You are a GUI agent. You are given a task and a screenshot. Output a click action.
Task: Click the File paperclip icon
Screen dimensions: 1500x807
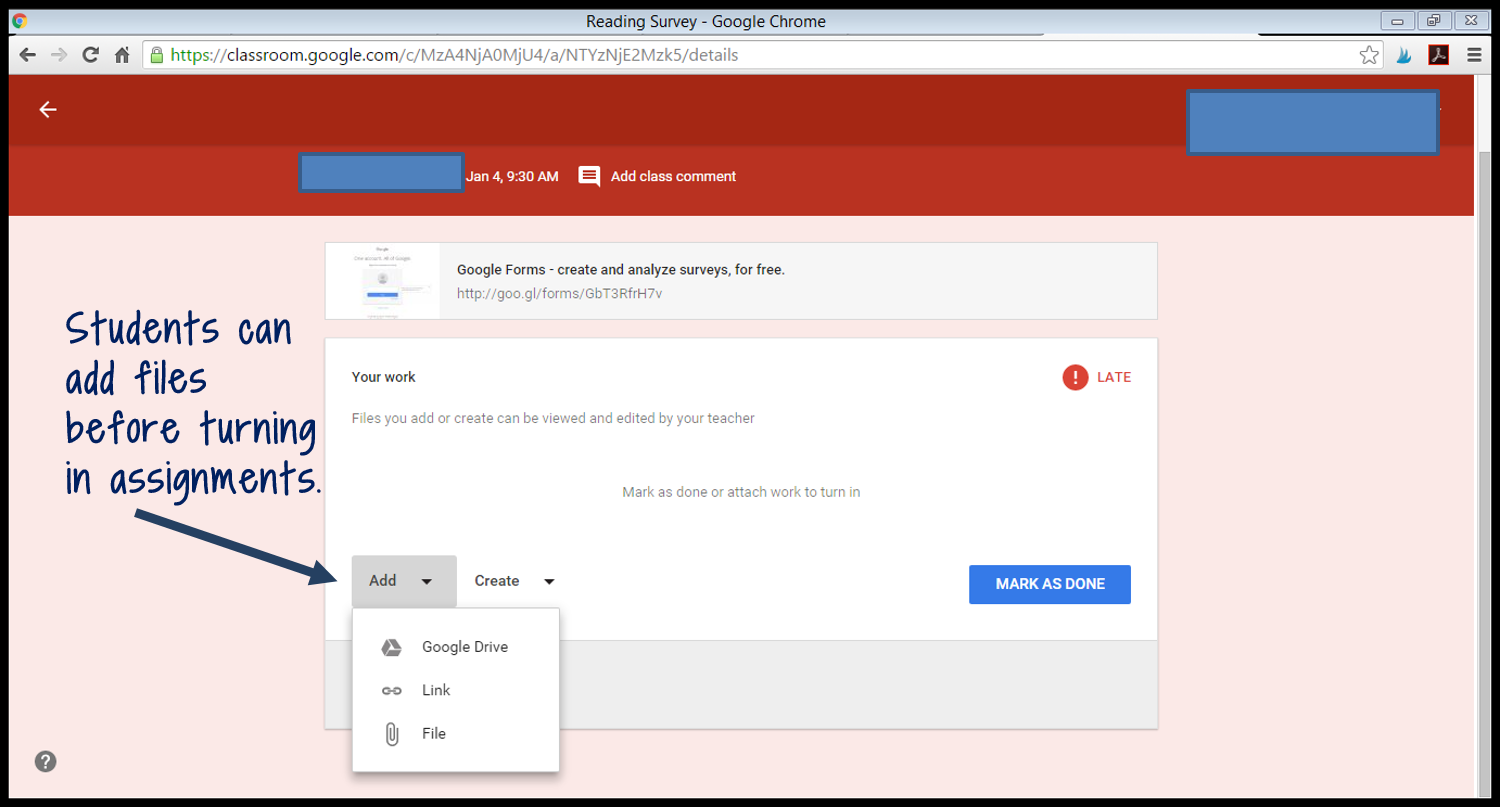pos(394,733)
